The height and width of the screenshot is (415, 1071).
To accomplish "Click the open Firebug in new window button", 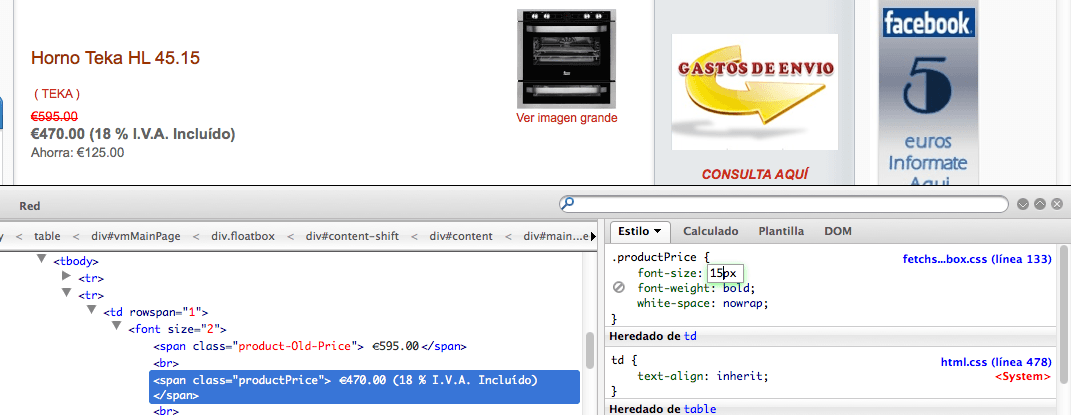I will click(x=1040, y=204).
